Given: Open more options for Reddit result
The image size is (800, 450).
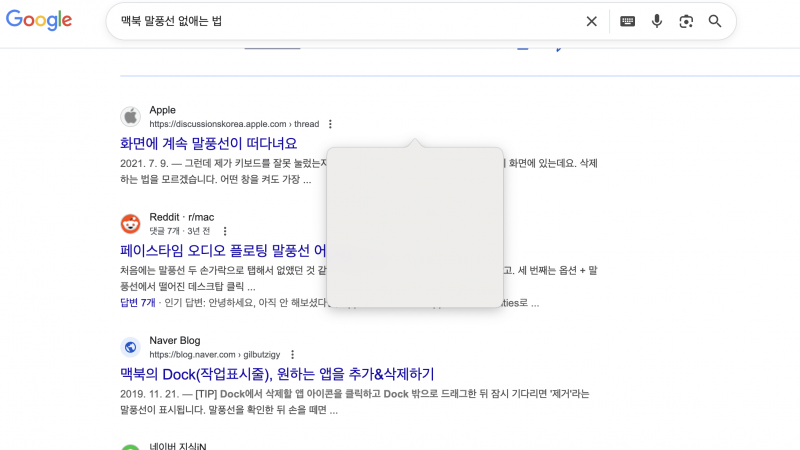Looking at the screenshot, I should (x=225, y=231).
